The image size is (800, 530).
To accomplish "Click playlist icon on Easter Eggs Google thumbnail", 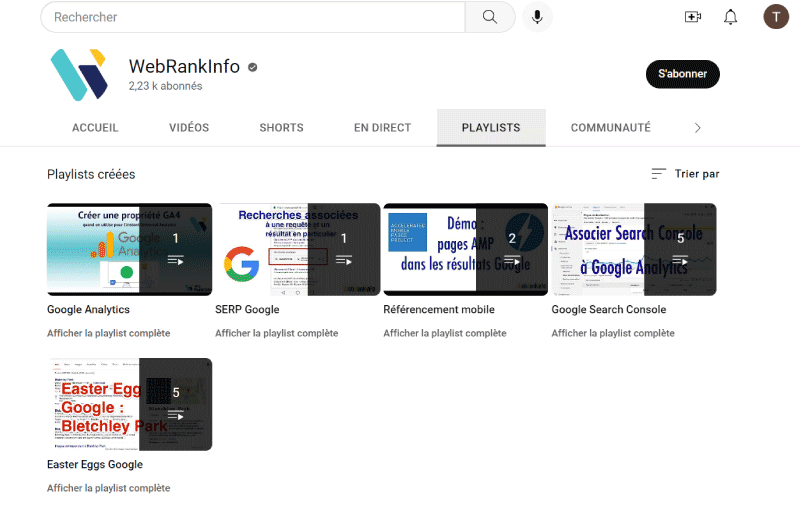I will click(176, 415).
